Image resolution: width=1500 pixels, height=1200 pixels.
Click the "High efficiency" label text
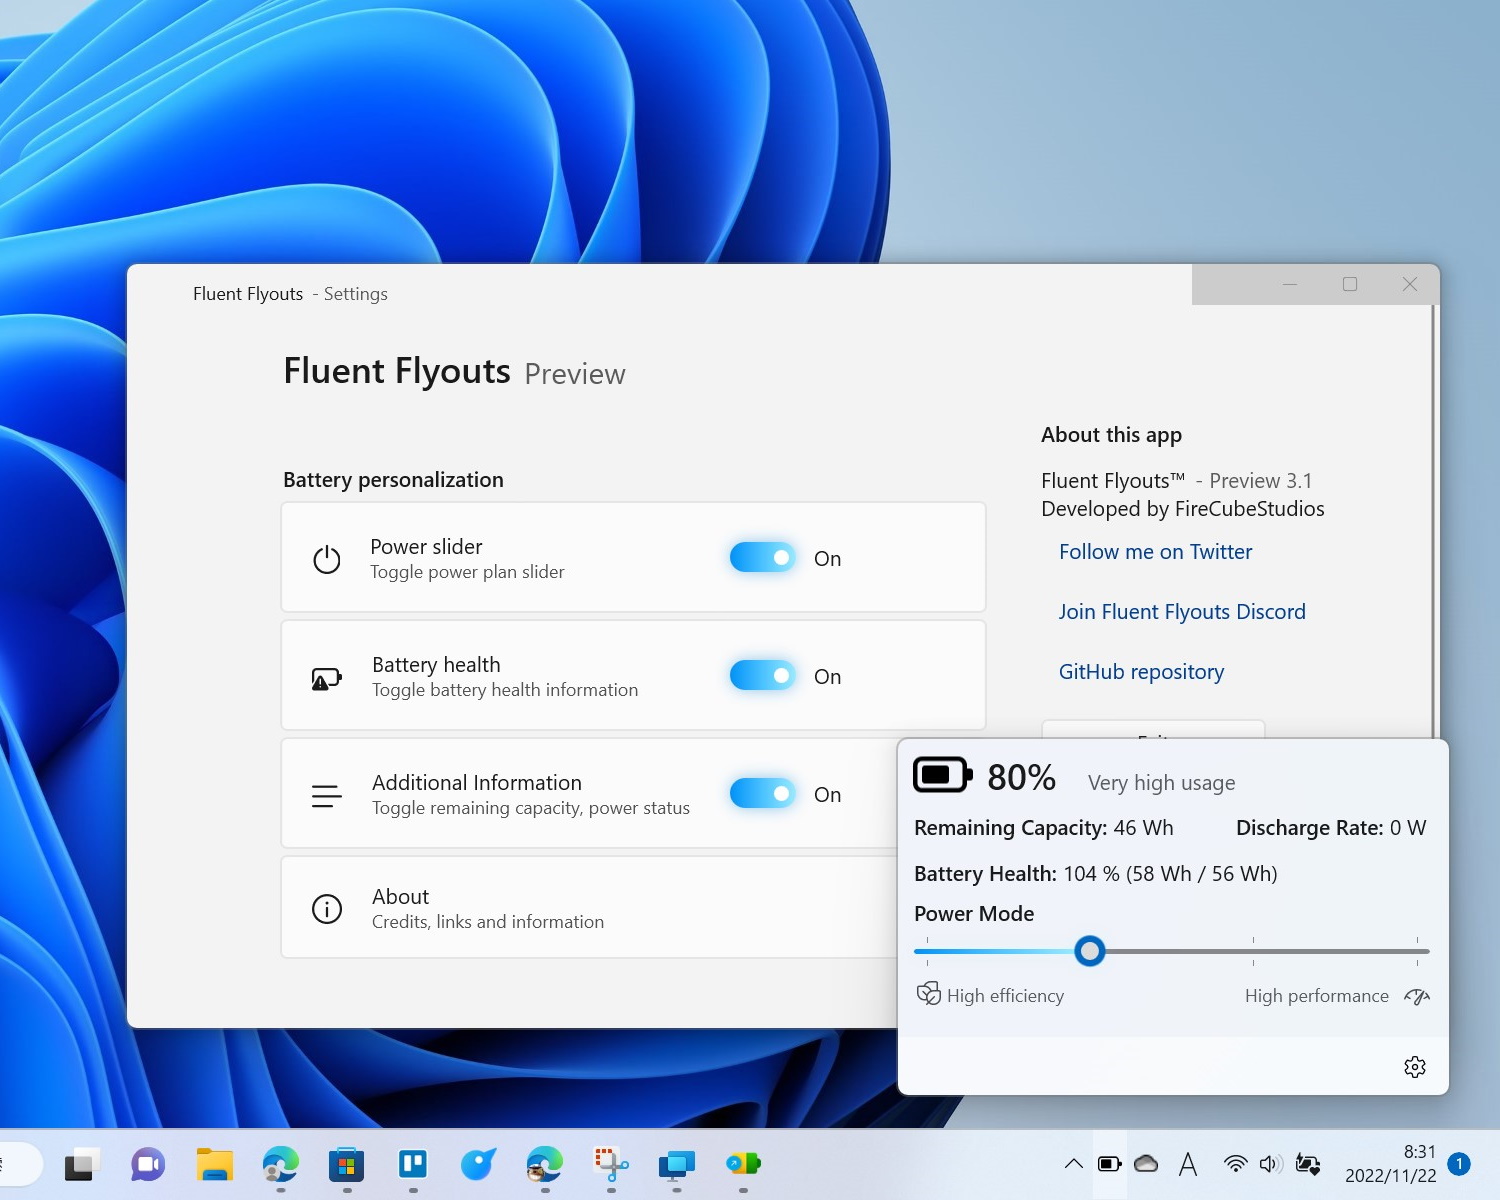[1005, 996]
